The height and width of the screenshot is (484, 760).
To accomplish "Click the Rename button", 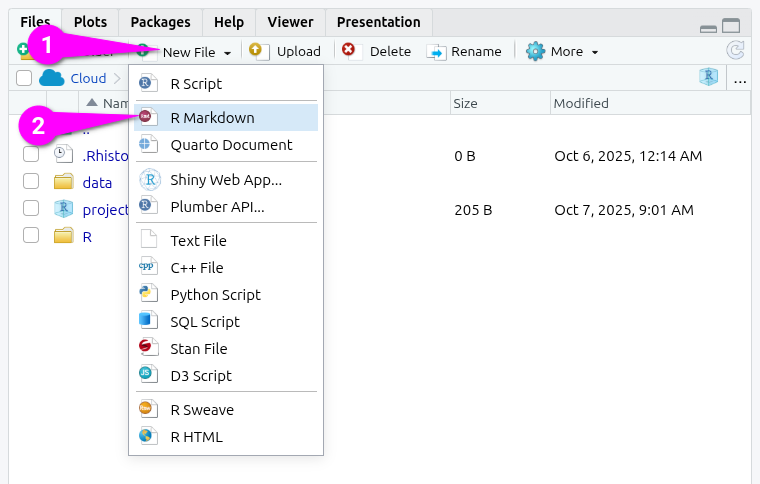I will [464, 51].
